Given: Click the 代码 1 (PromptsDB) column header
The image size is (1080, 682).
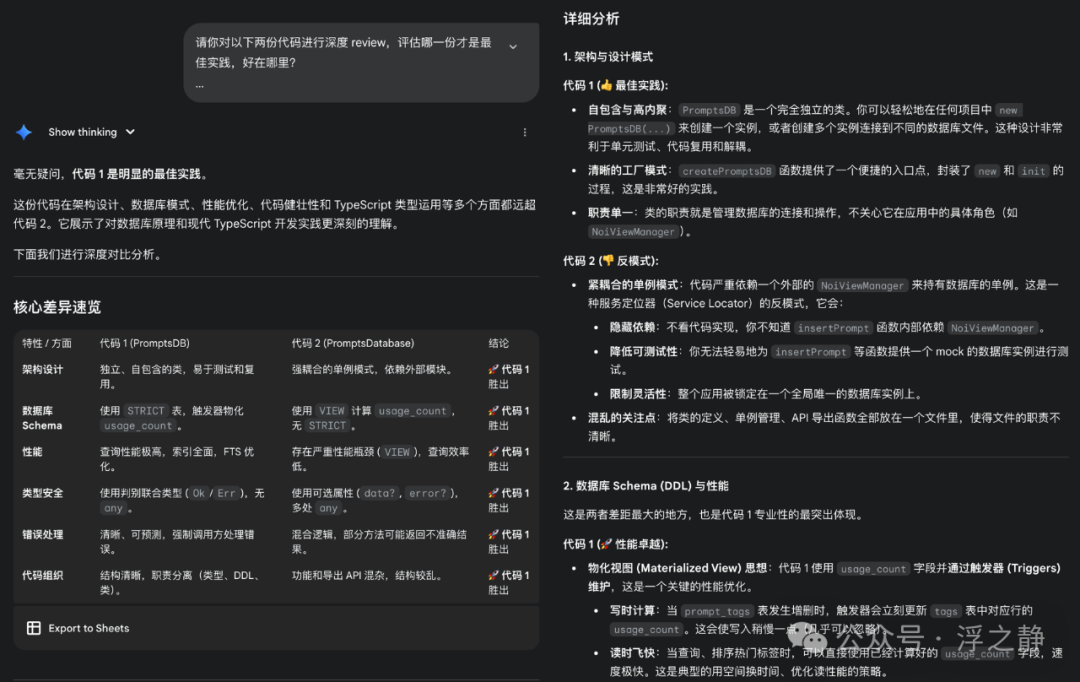Looking at the screenshot, I should (145, 343).
